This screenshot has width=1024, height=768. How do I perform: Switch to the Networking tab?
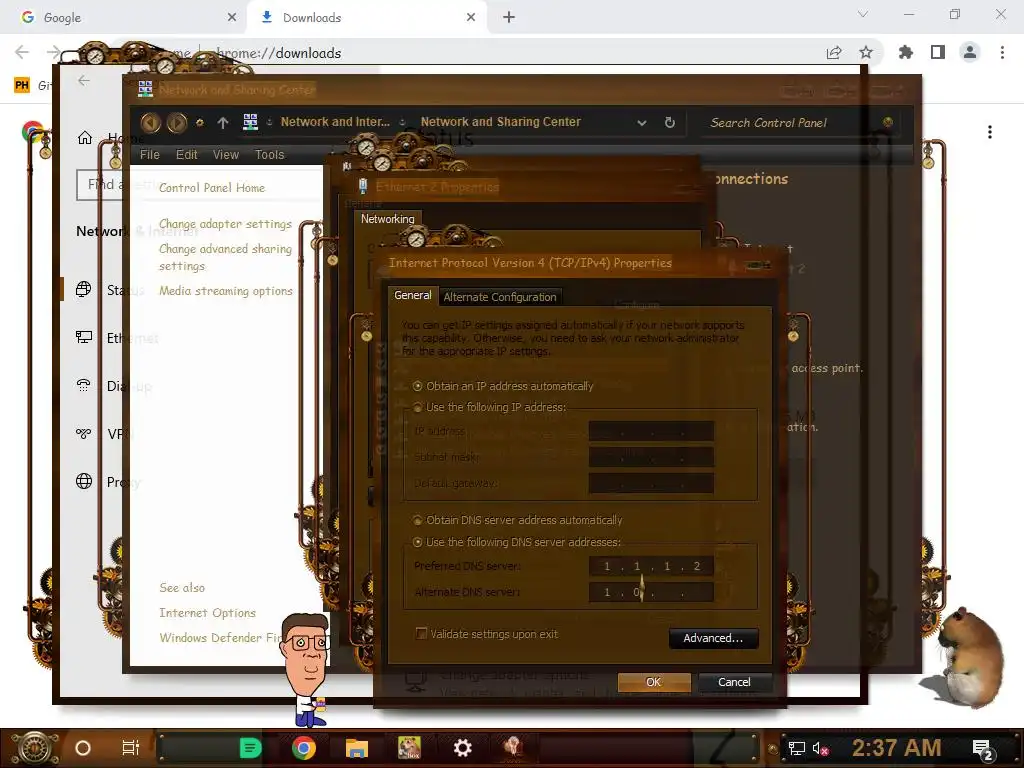pos(388,219)
